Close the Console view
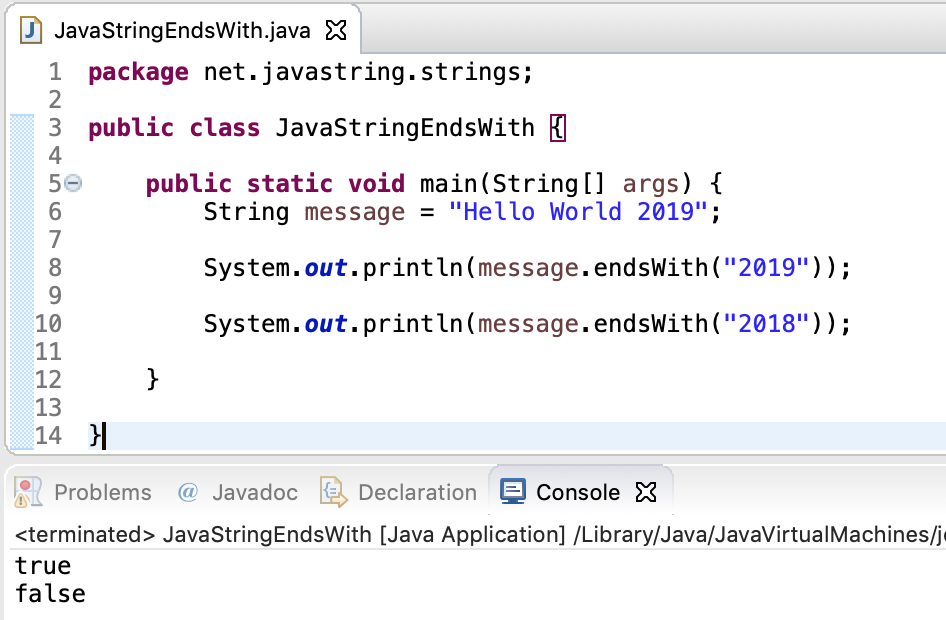 [x=646, y=491]
